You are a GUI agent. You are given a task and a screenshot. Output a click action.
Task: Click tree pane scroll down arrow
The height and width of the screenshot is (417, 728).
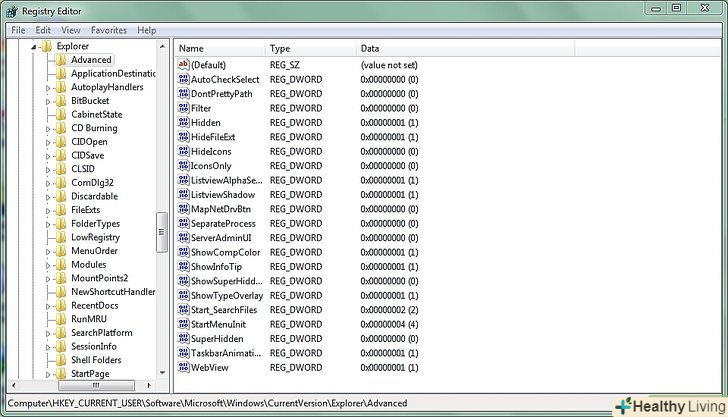coord(162,372)
